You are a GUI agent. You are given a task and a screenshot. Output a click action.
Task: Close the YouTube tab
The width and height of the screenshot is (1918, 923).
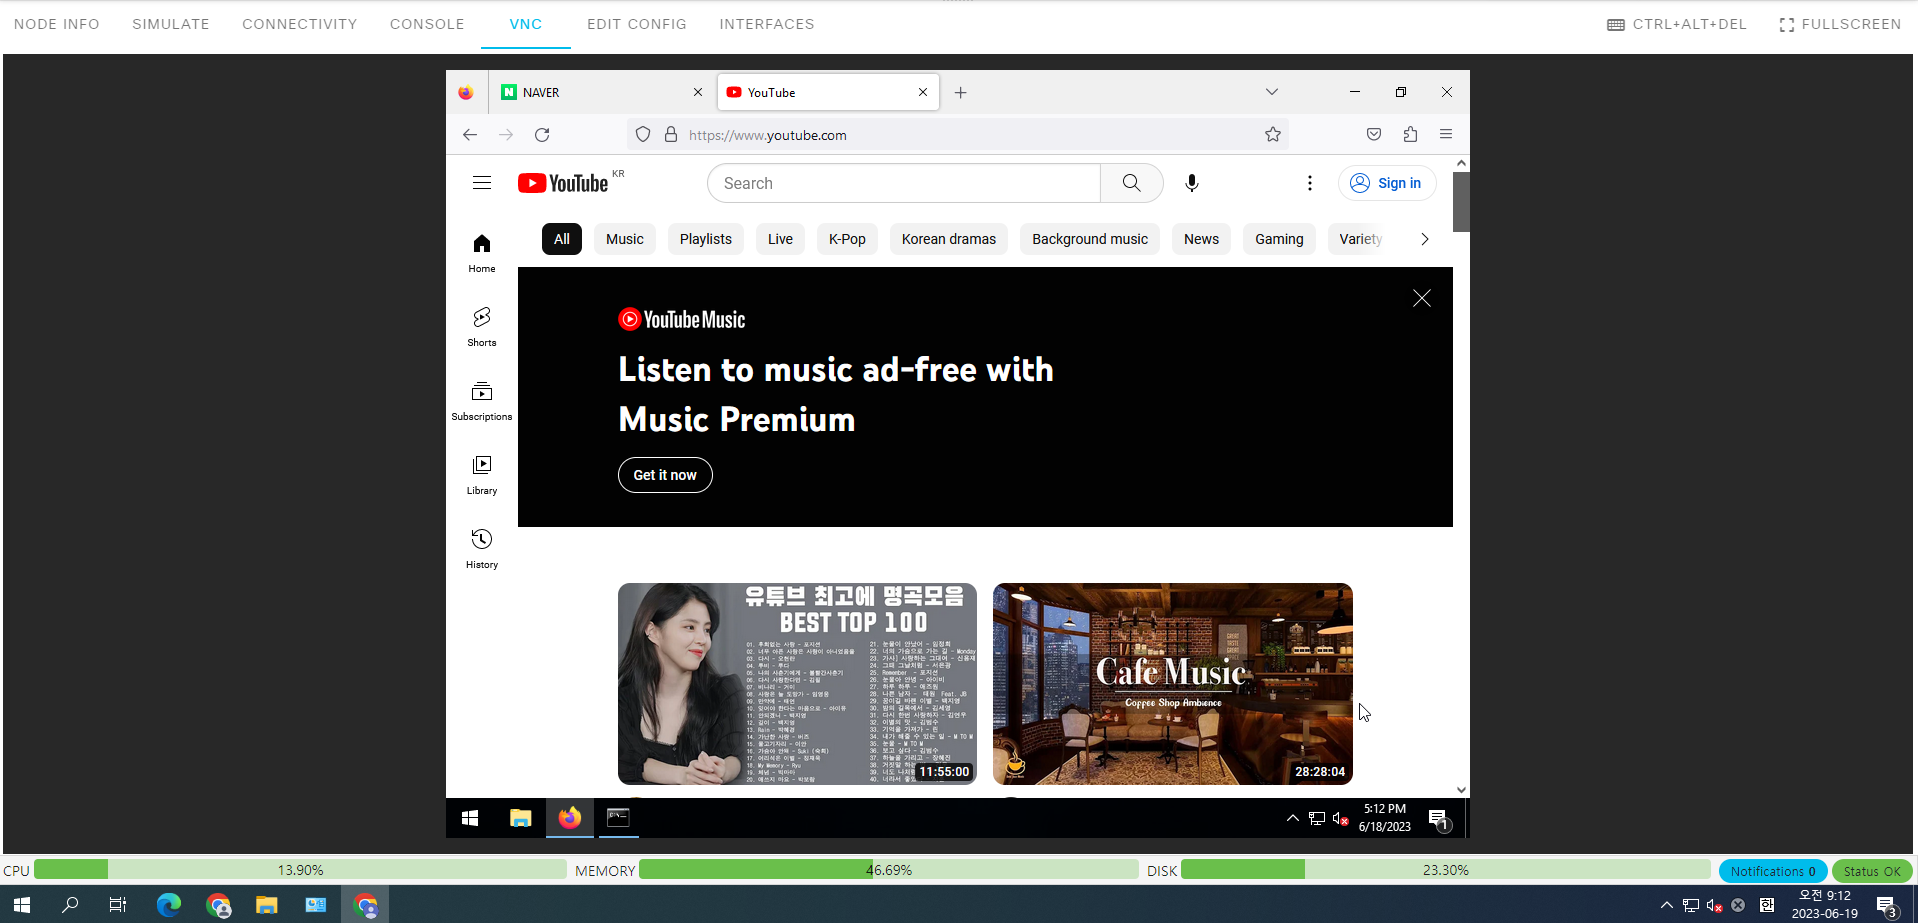(x=923, y=92)
